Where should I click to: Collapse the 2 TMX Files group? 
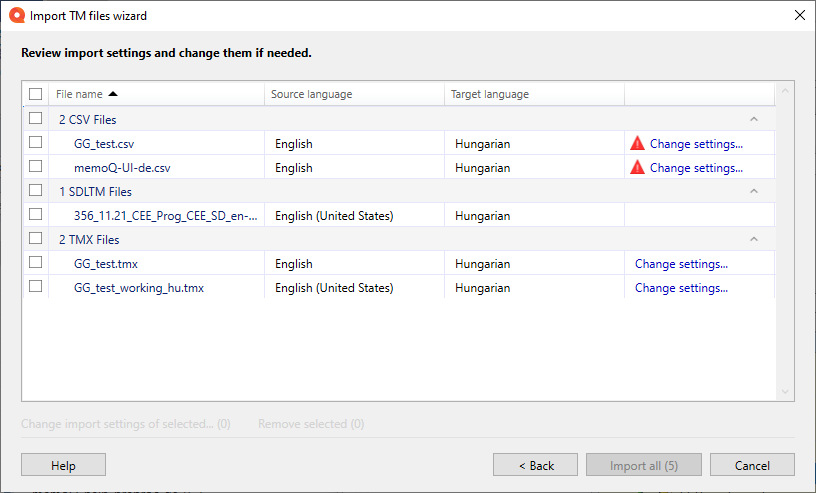pyautogui.click(x=754, y=239)
